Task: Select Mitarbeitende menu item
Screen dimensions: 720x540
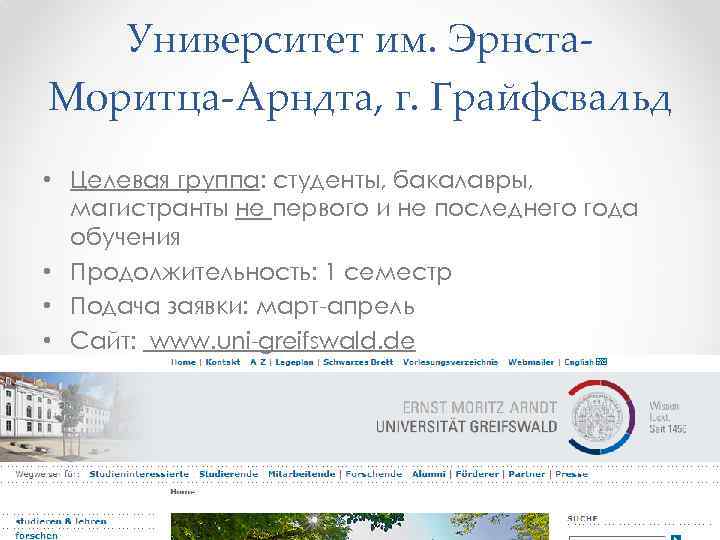Action: click(x=302, y=474)
